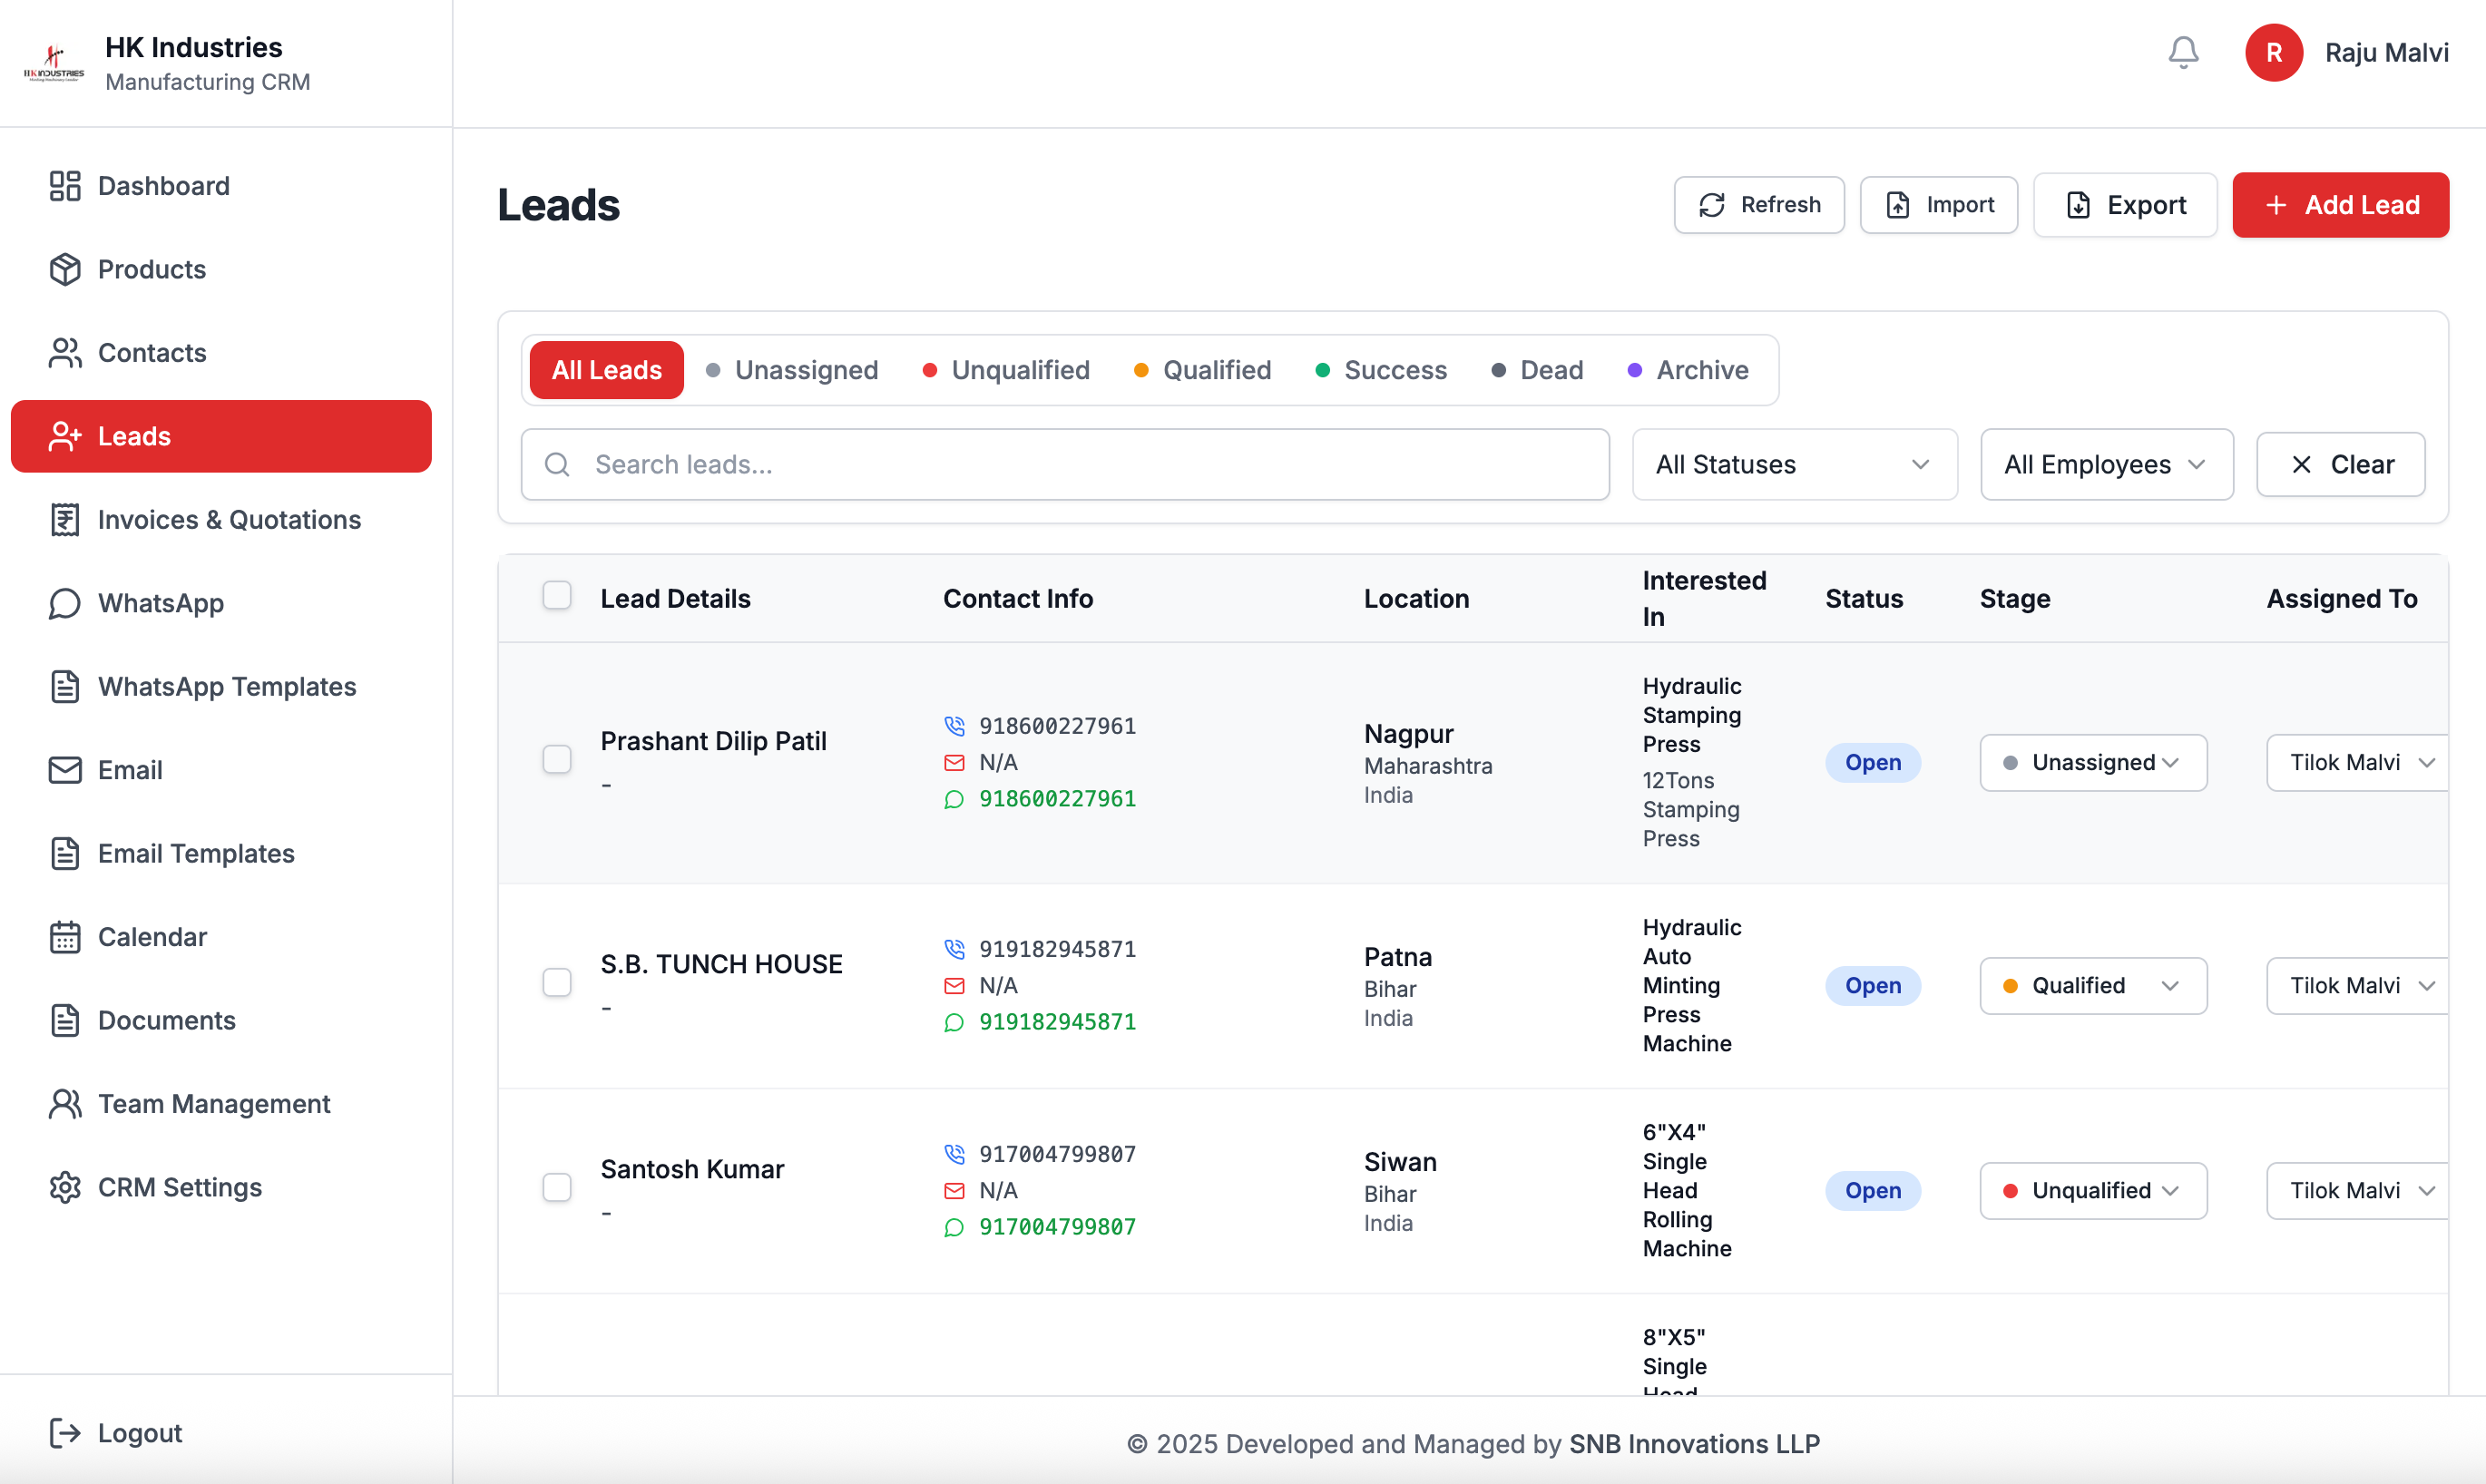The image size is (2486, 1484).
Task: Click the Patna location cell
Action: pos(1398,987)
